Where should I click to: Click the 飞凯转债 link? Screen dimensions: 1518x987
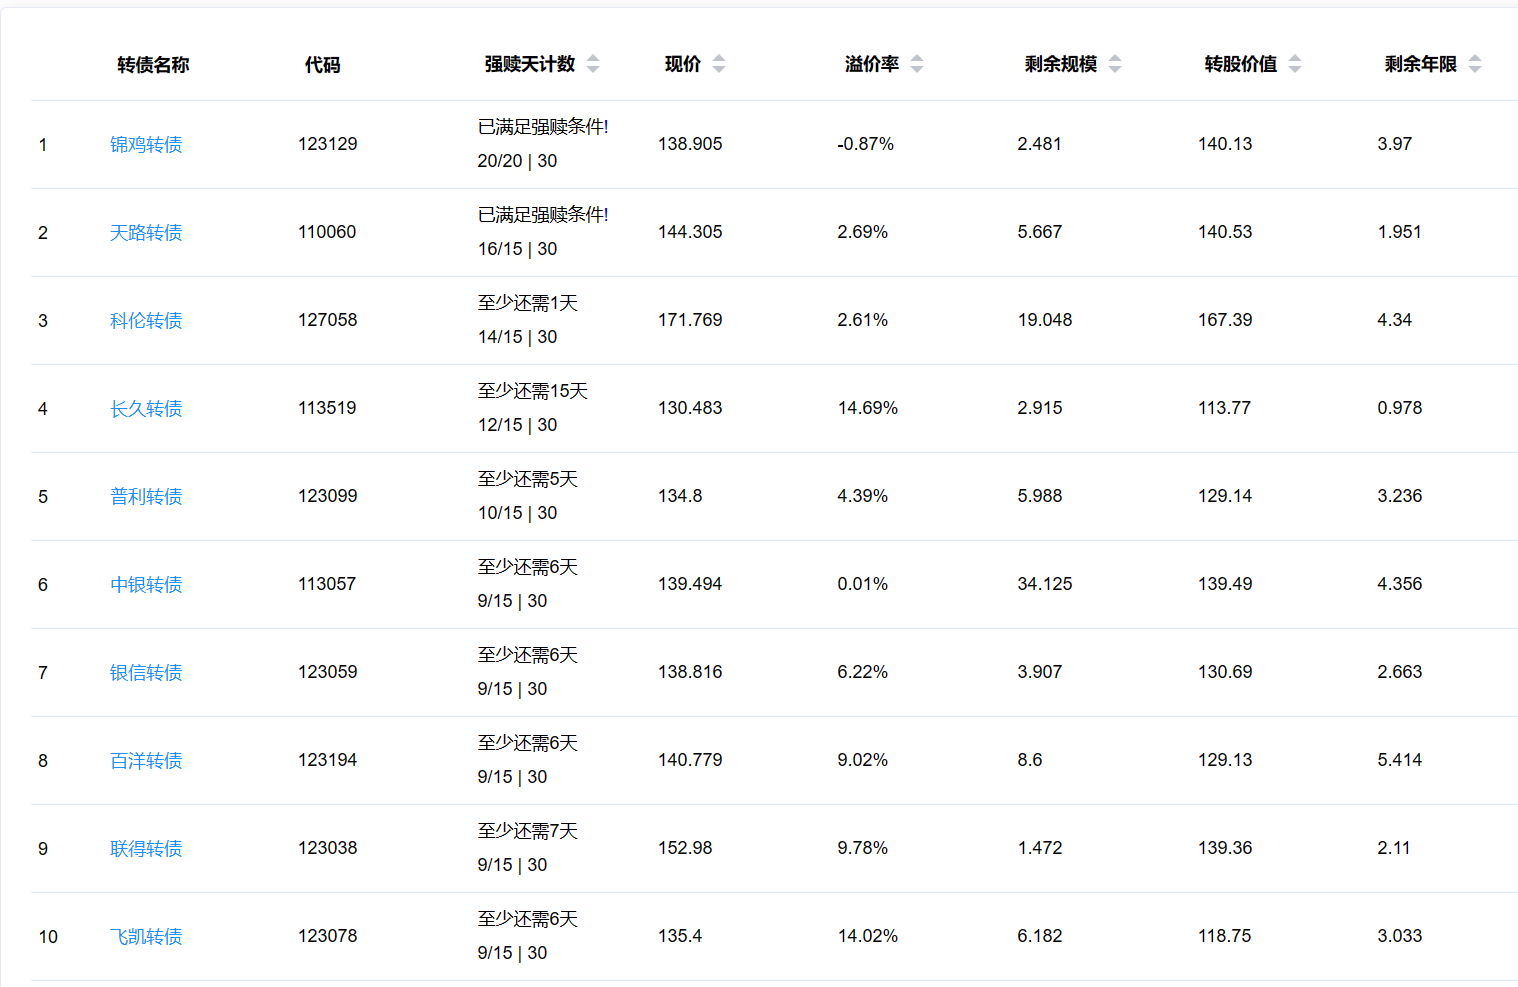(x=146, y=937)
